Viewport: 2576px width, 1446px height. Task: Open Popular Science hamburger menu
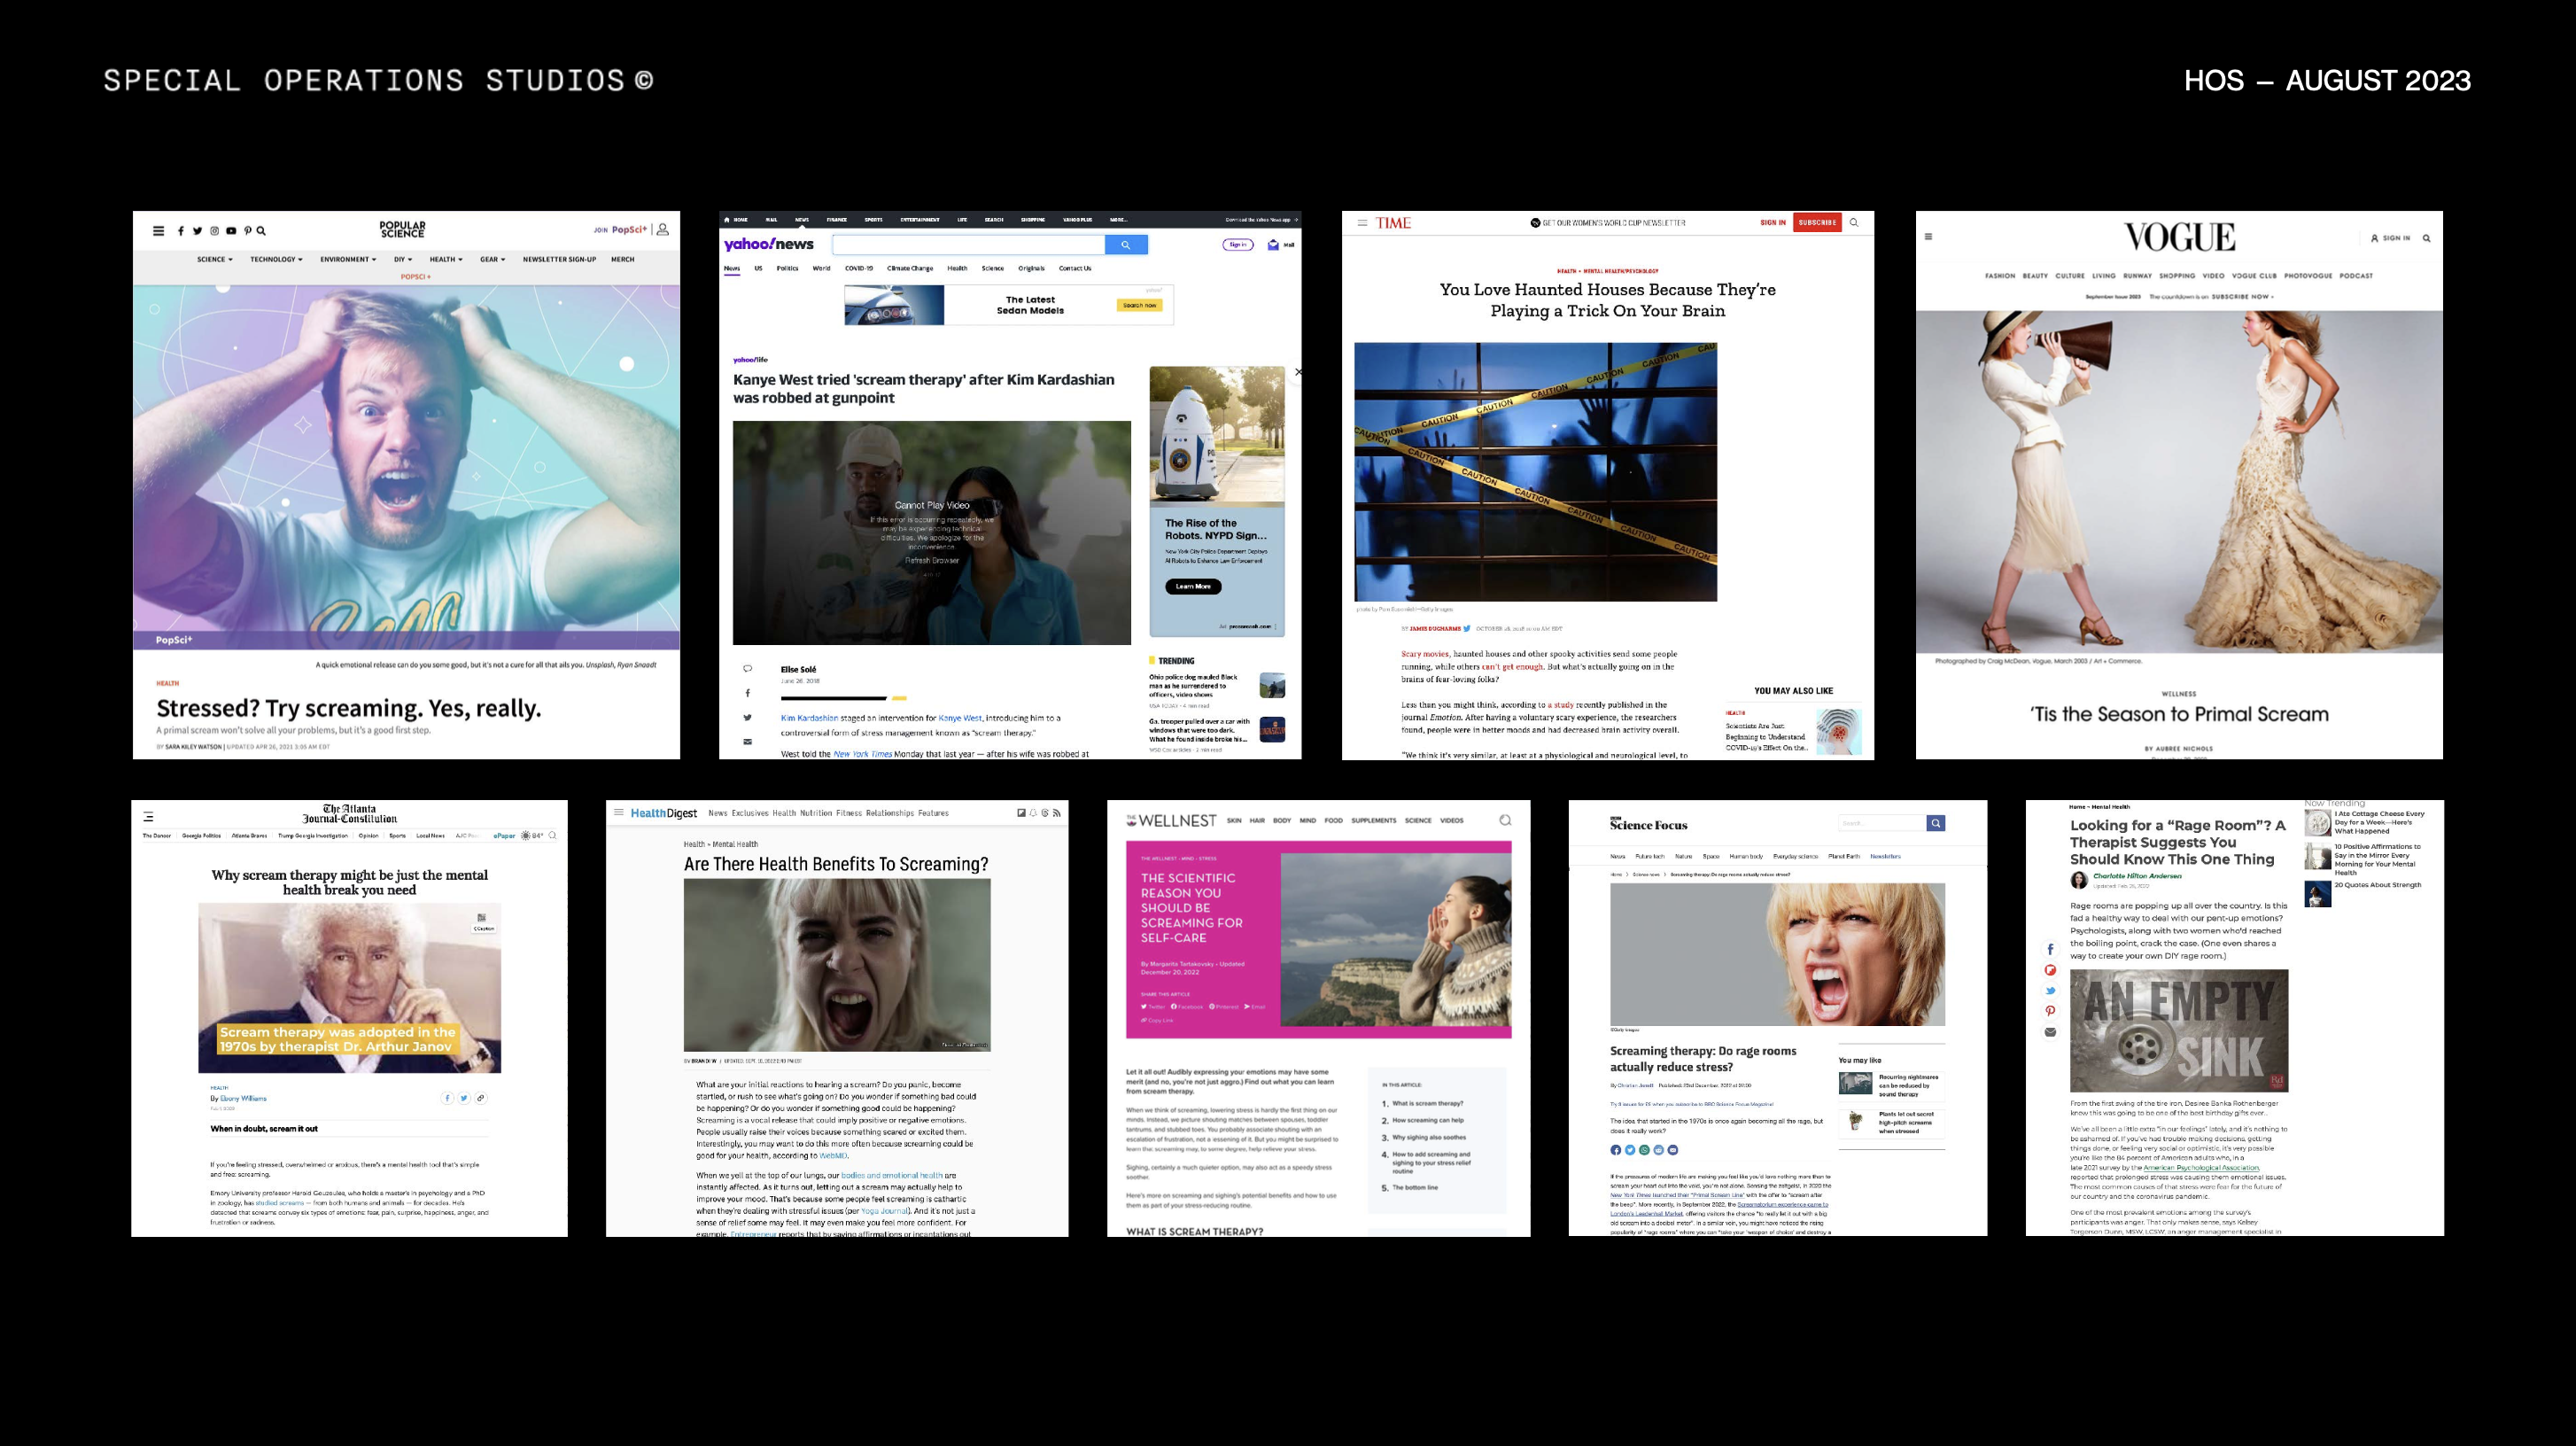pyautogui.click(x=158, y=231)
